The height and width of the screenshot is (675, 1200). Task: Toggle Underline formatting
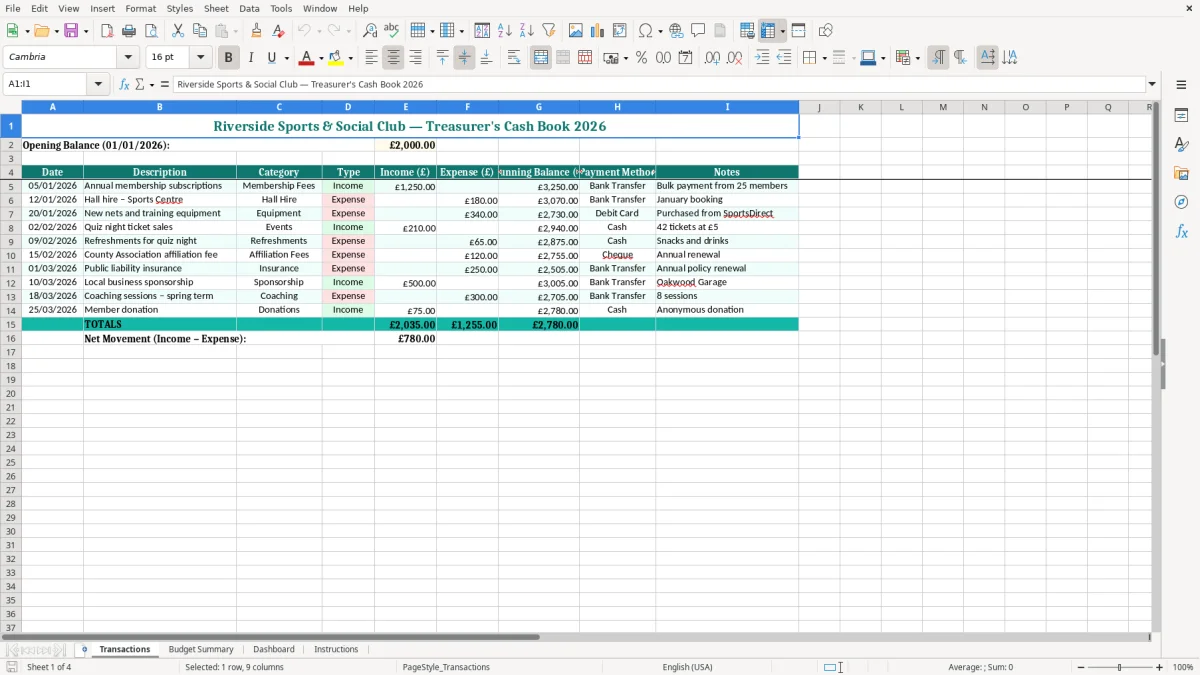tap(271, 58)
